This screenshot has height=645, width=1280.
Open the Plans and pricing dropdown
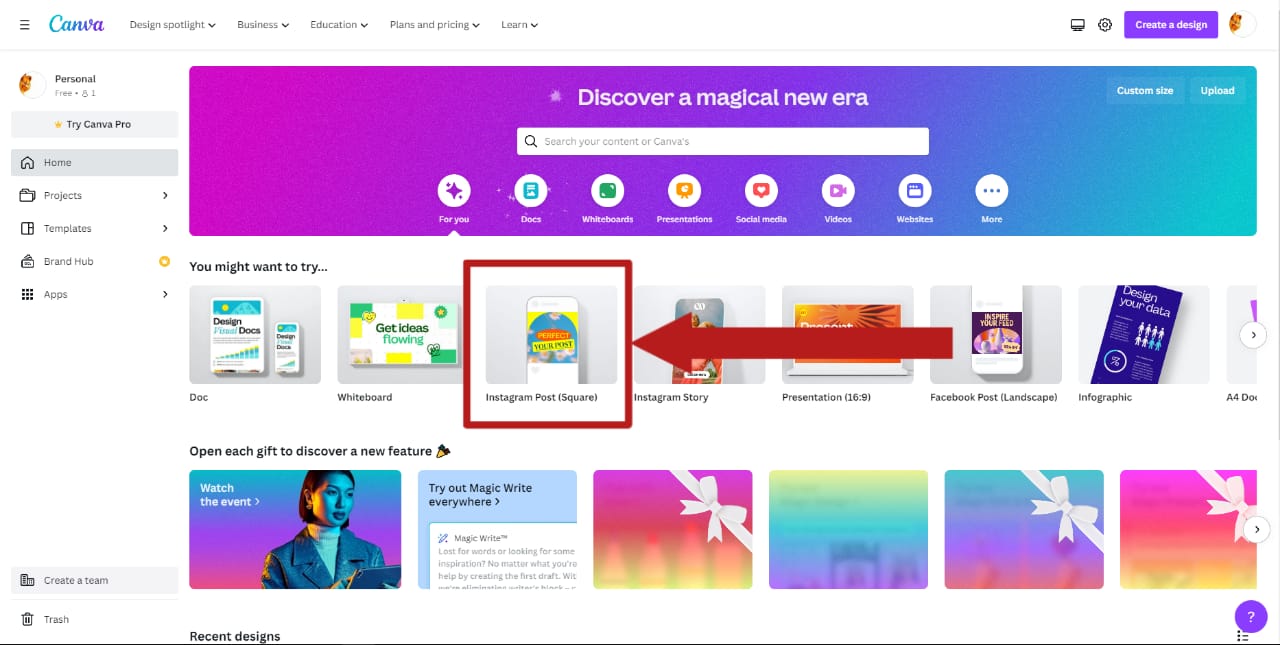435,24
